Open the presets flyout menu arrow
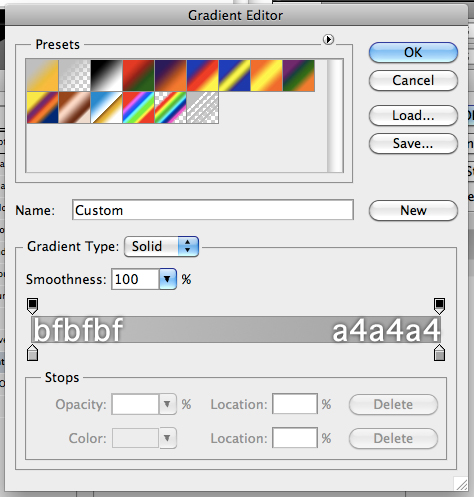The width and height of the screenshot is (474, 497). [328, 40]
